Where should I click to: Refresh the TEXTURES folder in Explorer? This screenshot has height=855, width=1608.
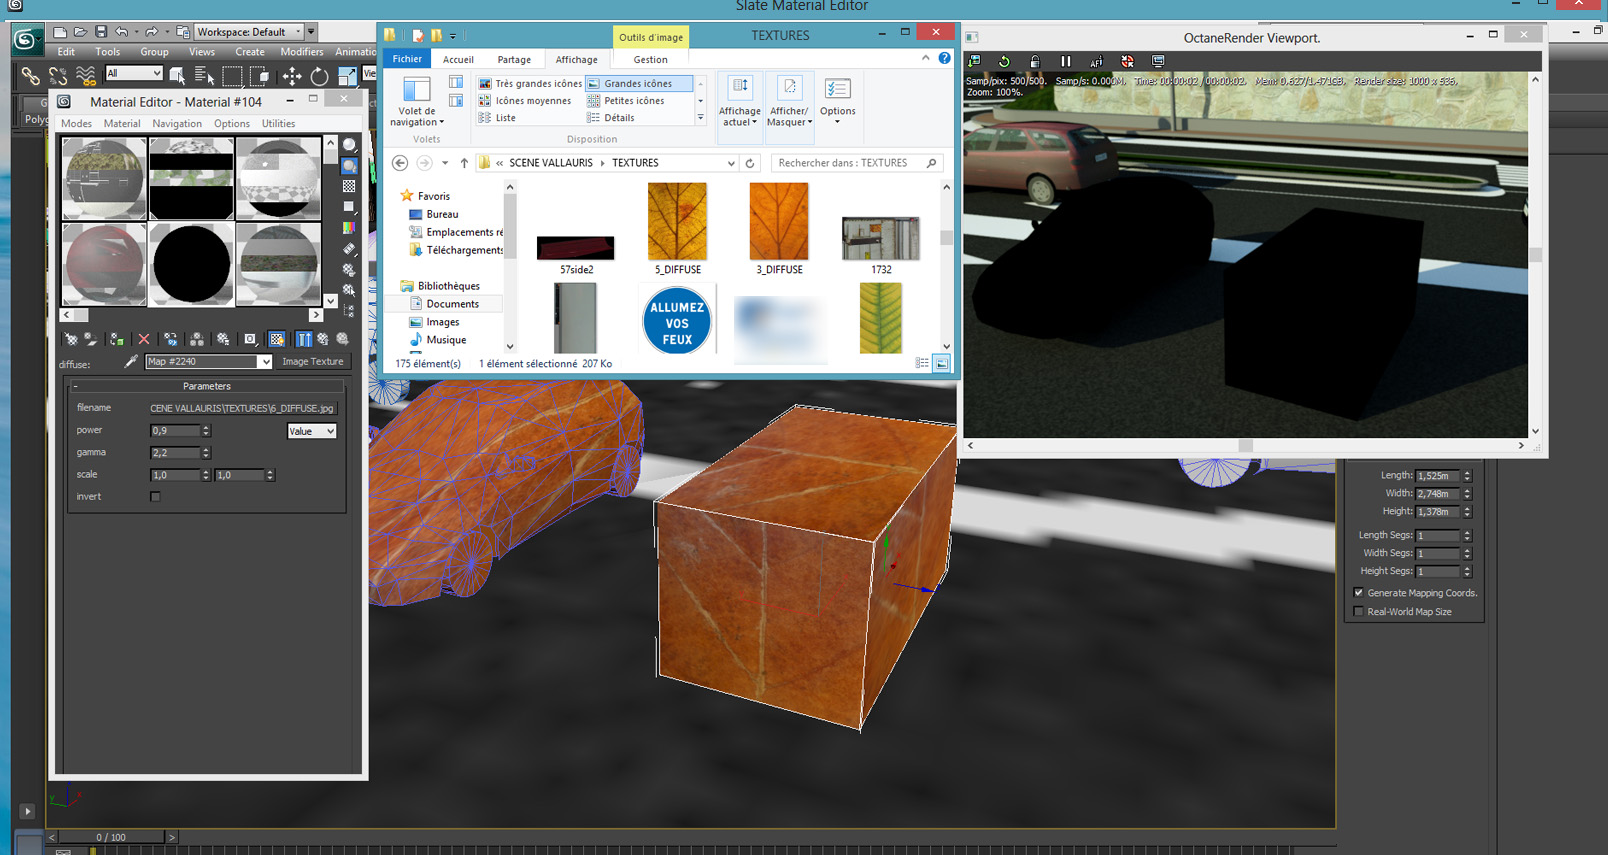(750, 163)
